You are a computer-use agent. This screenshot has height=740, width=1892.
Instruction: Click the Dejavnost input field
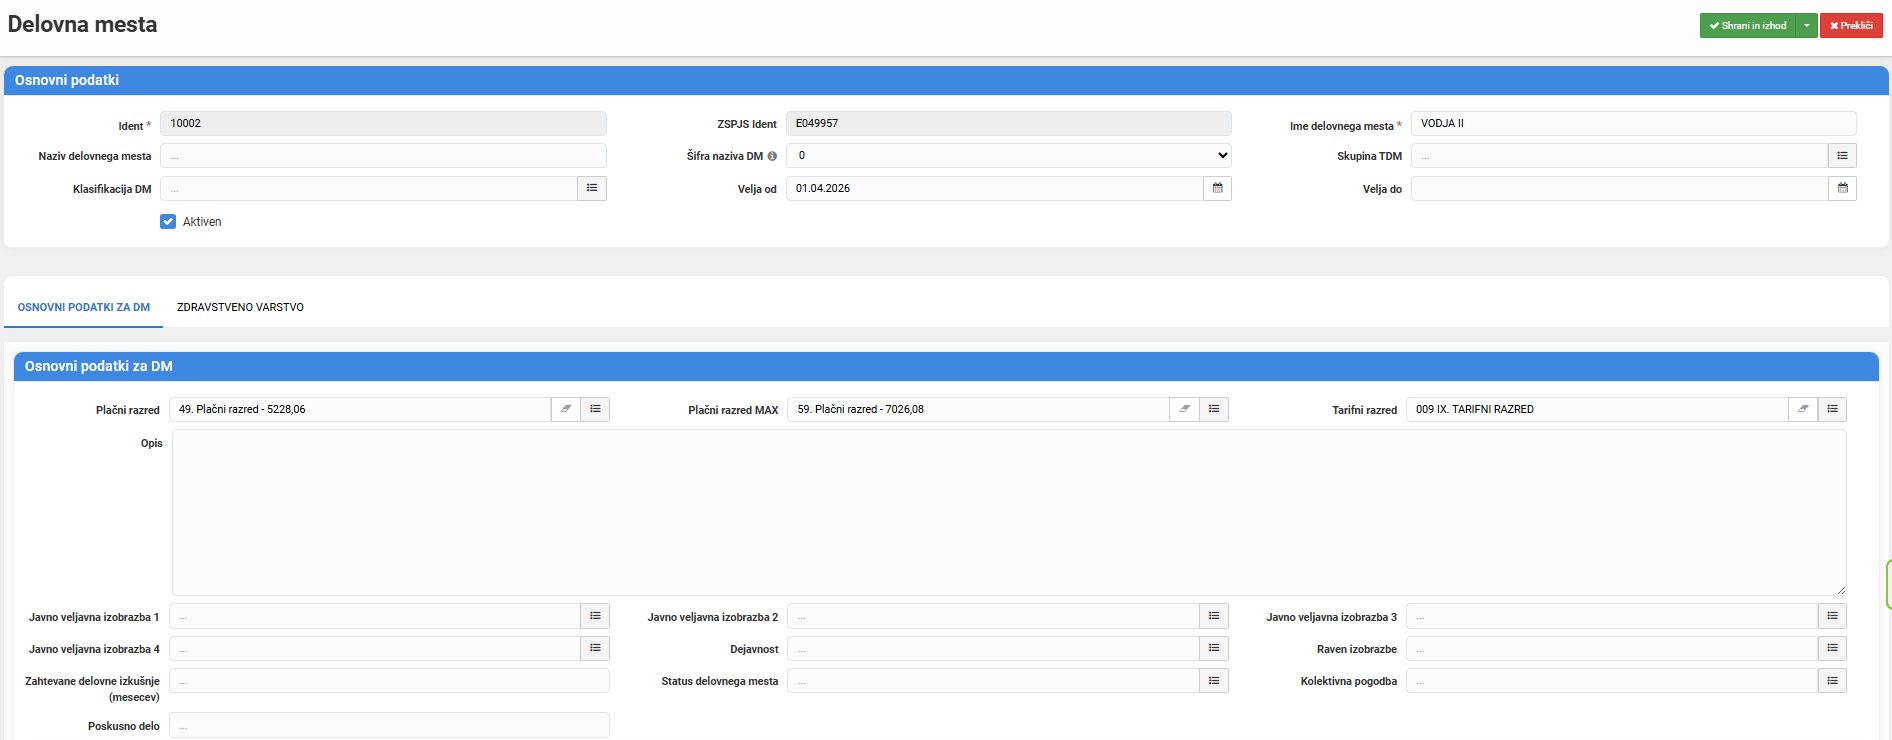click(993, 648)
